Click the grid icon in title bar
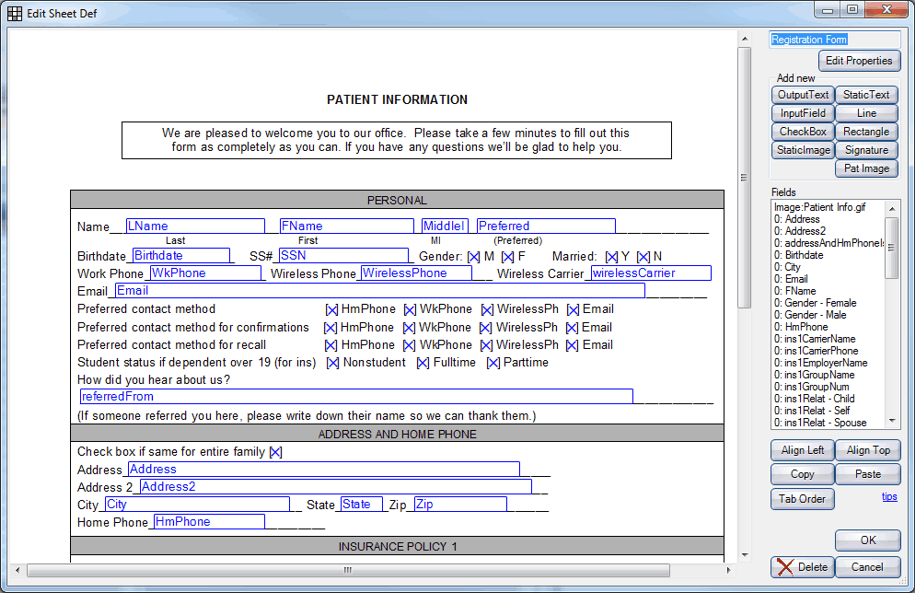The image size is (915, 593). tap(15, 13)
